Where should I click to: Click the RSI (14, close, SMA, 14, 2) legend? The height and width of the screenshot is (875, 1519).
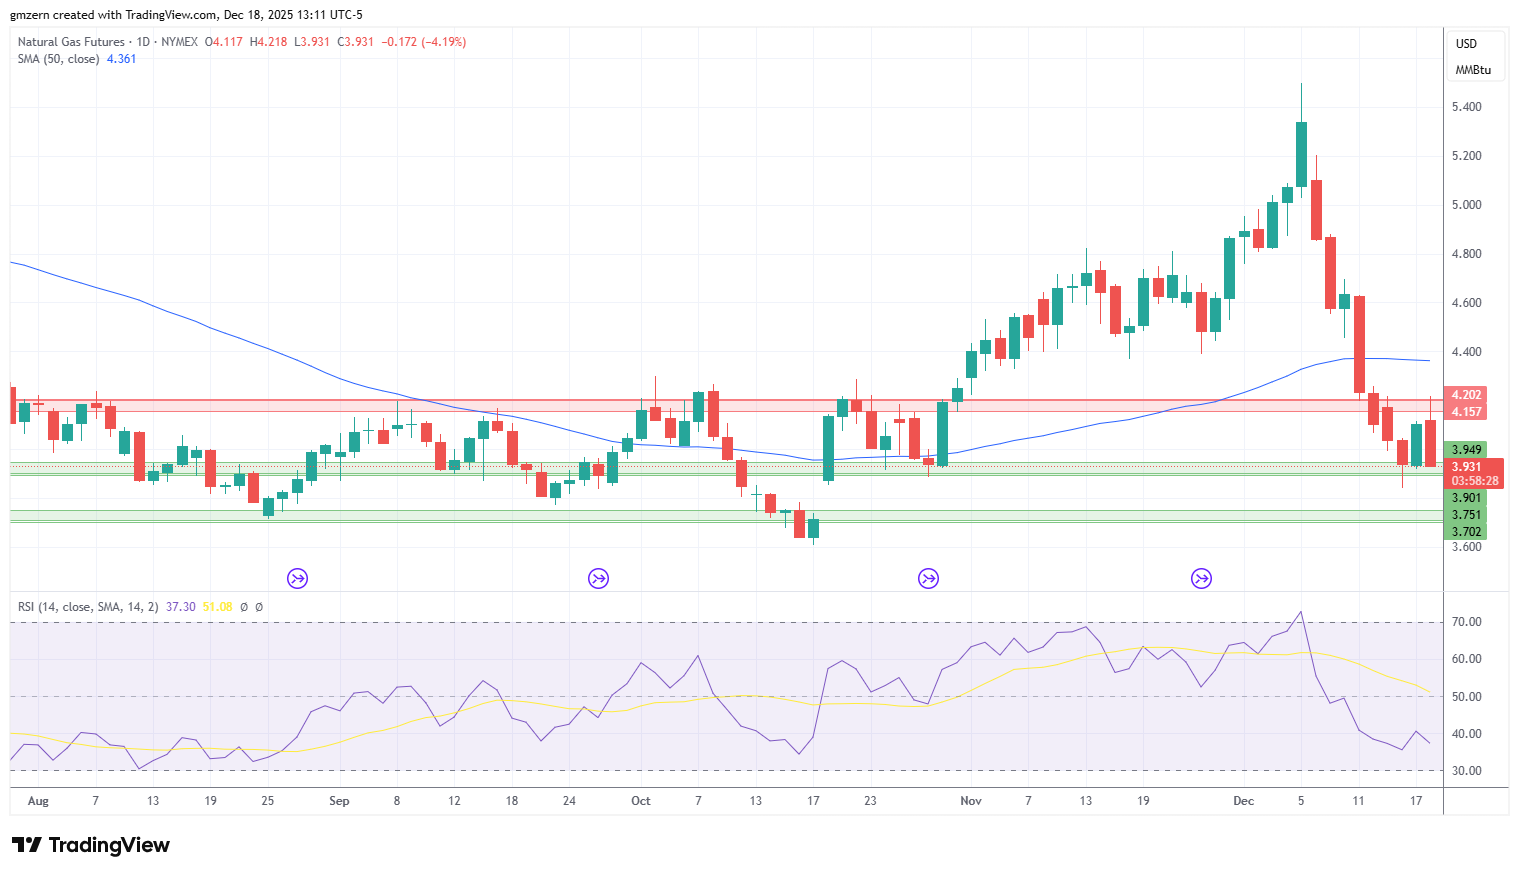tap(88, 607)
